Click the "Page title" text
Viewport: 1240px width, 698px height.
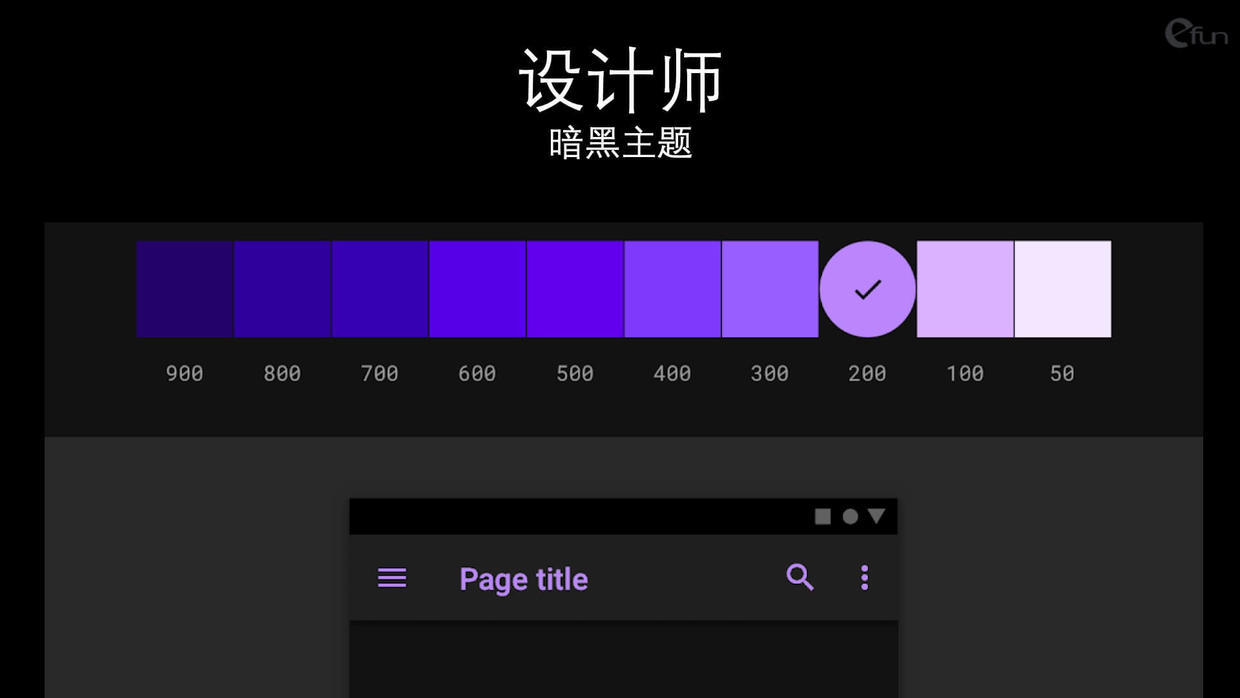coord(523,579)
